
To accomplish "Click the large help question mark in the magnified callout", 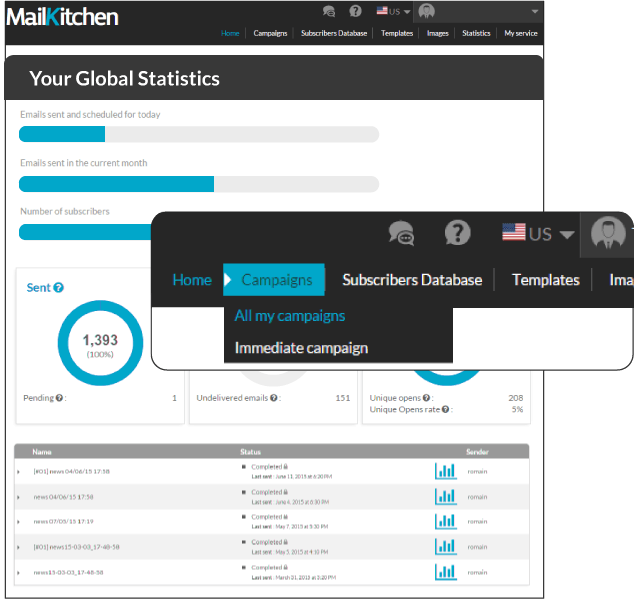I will click(x=457, y=232).
